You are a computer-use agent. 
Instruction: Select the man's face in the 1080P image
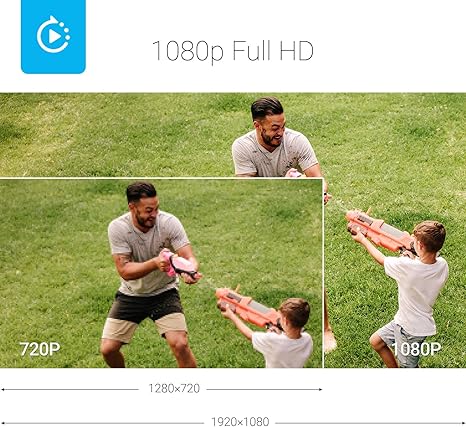[x=272, y=131]
